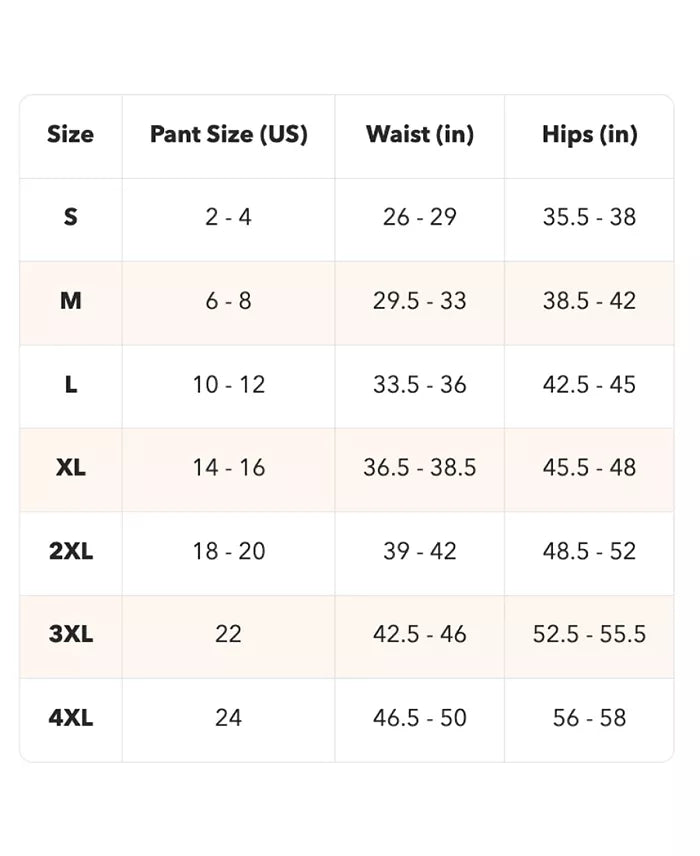Screen dimensions: 700x856
Task: Click hips value 56 - 58
Action: [589, 718]
